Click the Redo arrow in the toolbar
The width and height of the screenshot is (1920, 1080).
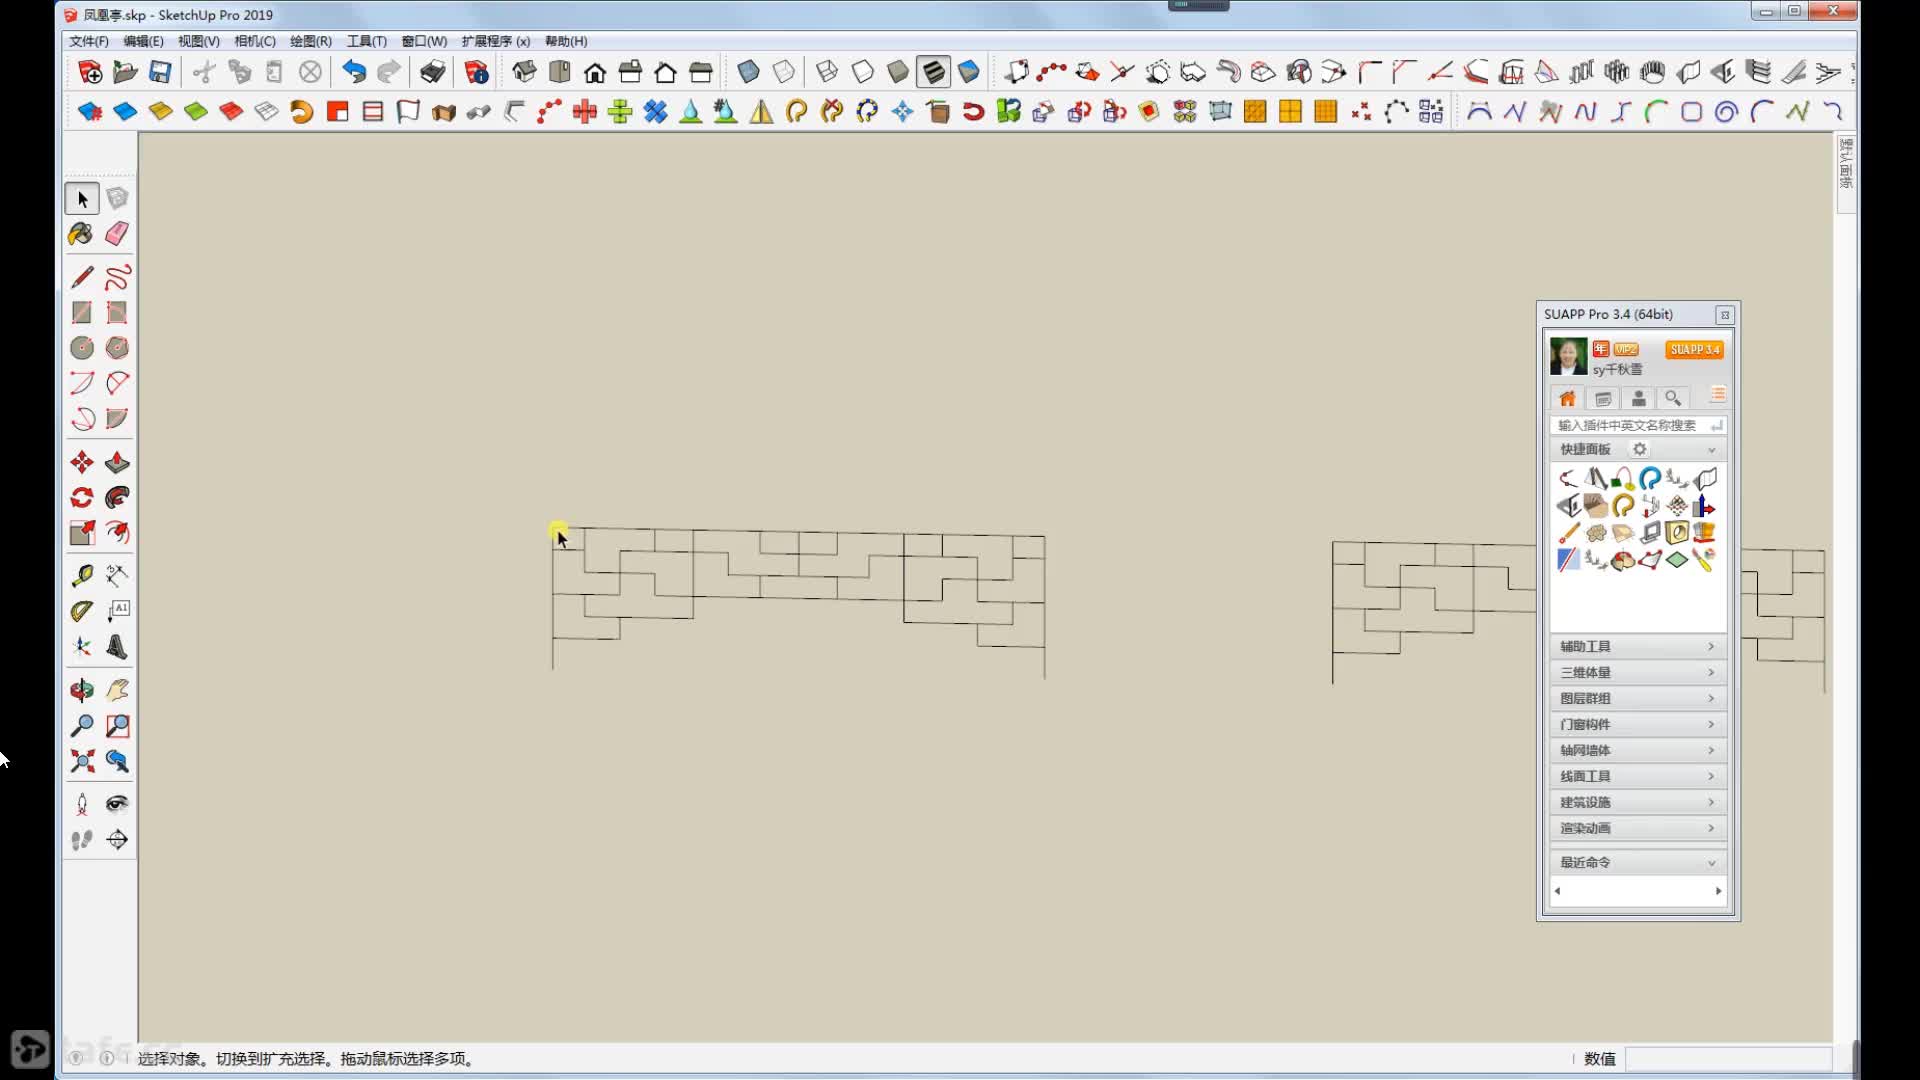(x=389, y=72)
